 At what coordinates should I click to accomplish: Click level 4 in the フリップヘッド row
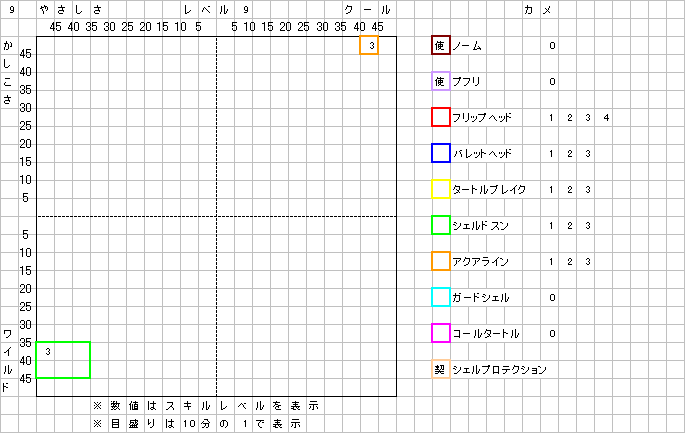[x=606, y=118]
